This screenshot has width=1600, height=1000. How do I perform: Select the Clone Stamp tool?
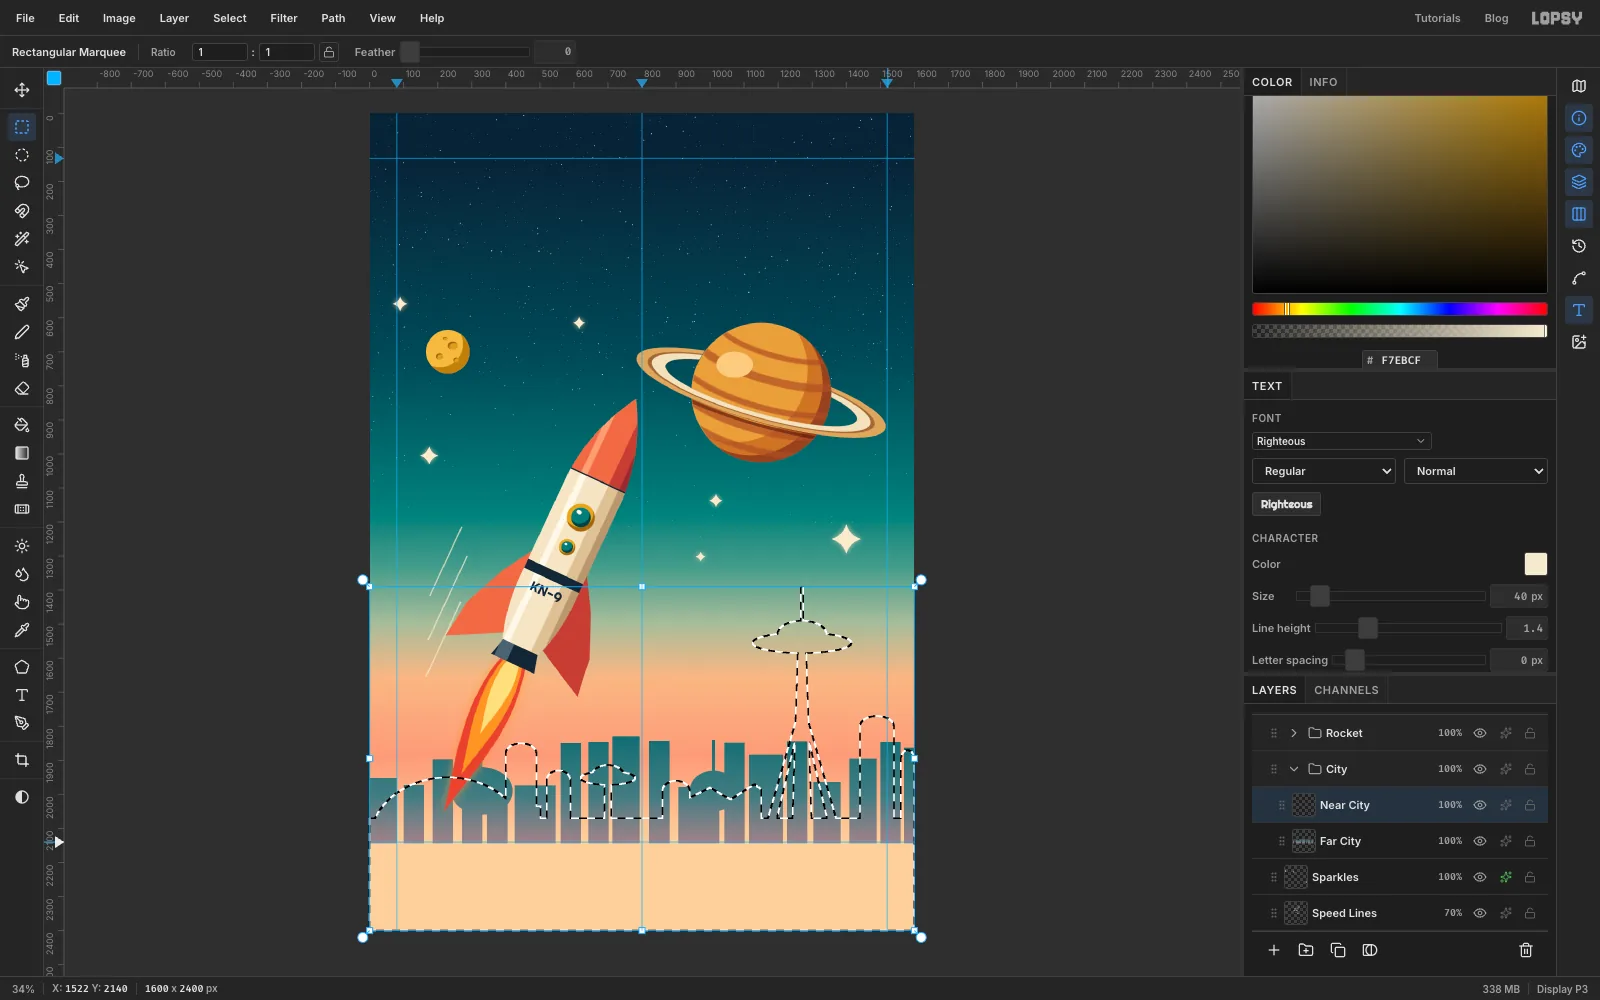[x=22, y=481]
